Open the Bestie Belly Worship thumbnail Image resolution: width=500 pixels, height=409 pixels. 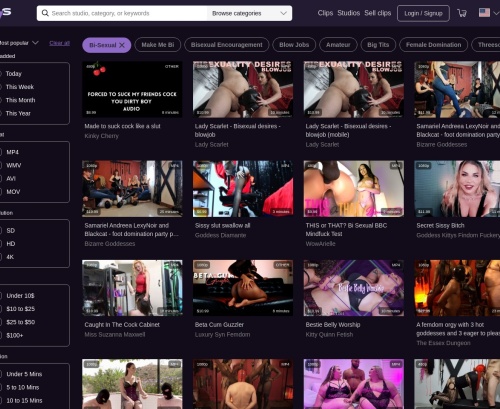pos(354,288)
